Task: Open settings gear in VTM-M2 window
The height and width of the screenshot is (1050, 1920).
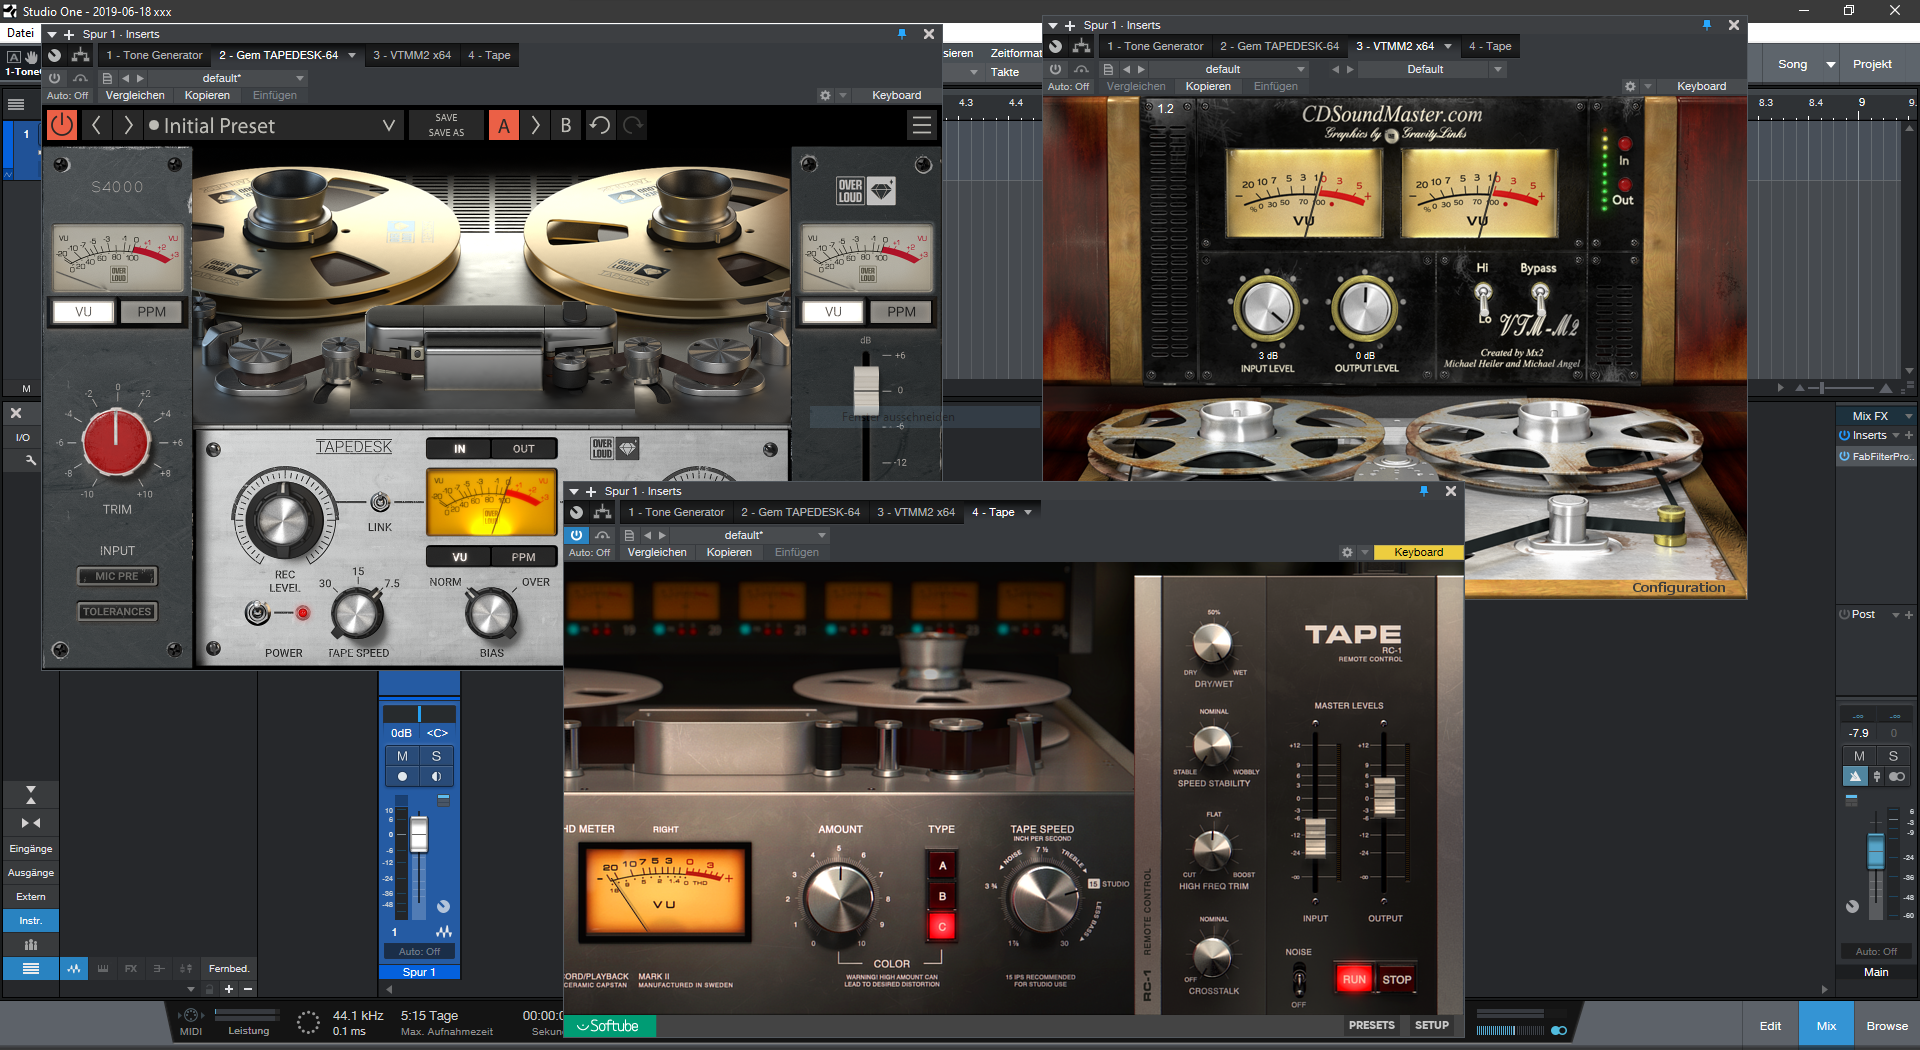Action: 1630,87
